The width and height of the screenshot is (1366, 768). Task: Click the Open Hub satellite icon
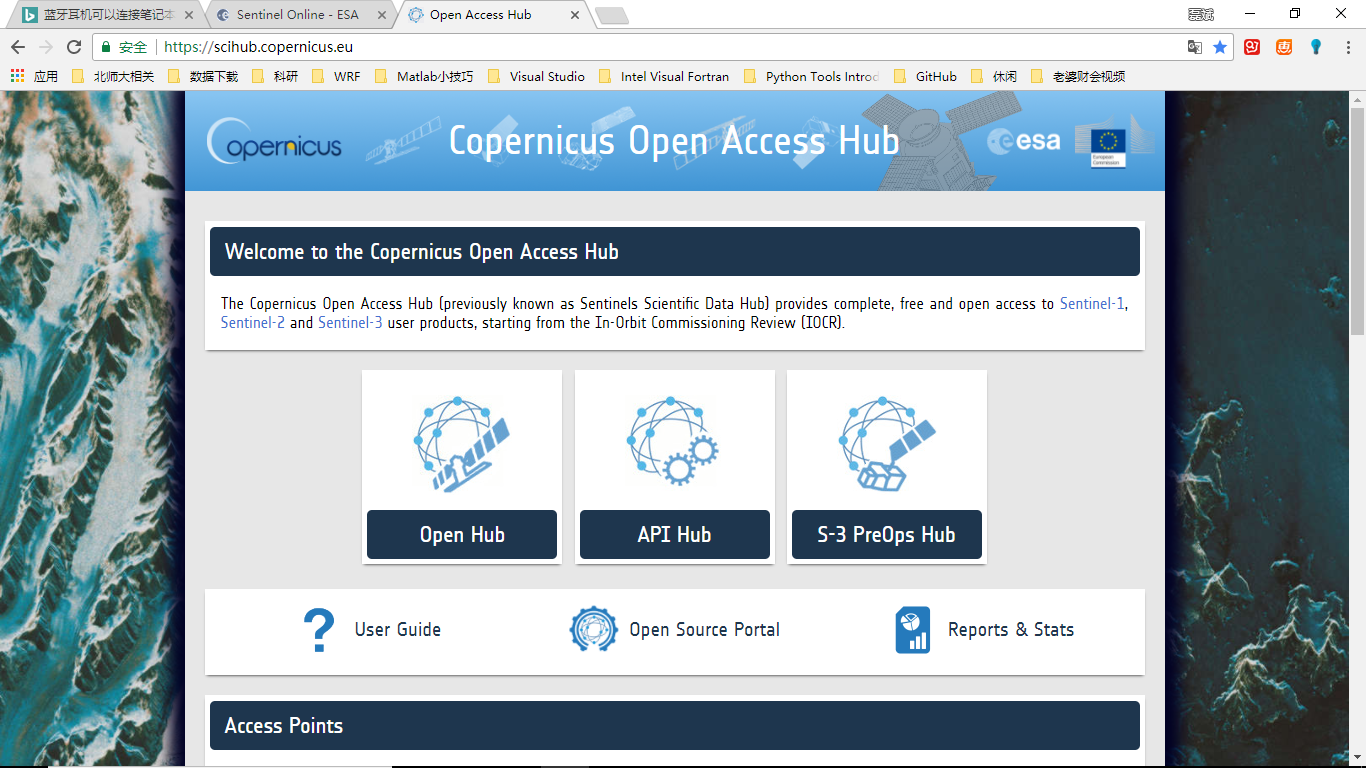coord(462,444)
